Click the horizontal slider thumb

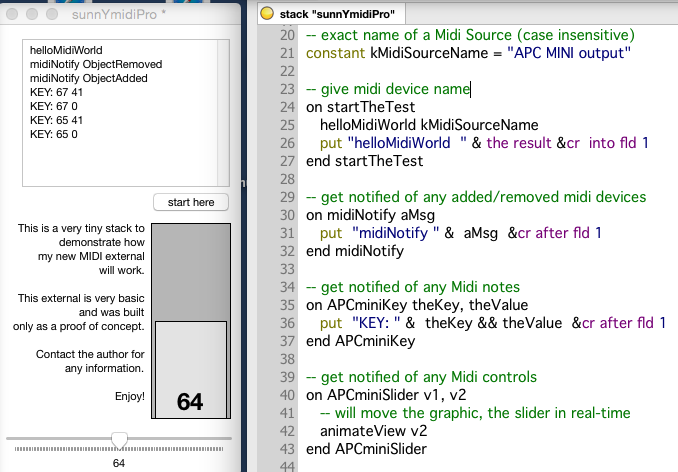tap(119, 439)
